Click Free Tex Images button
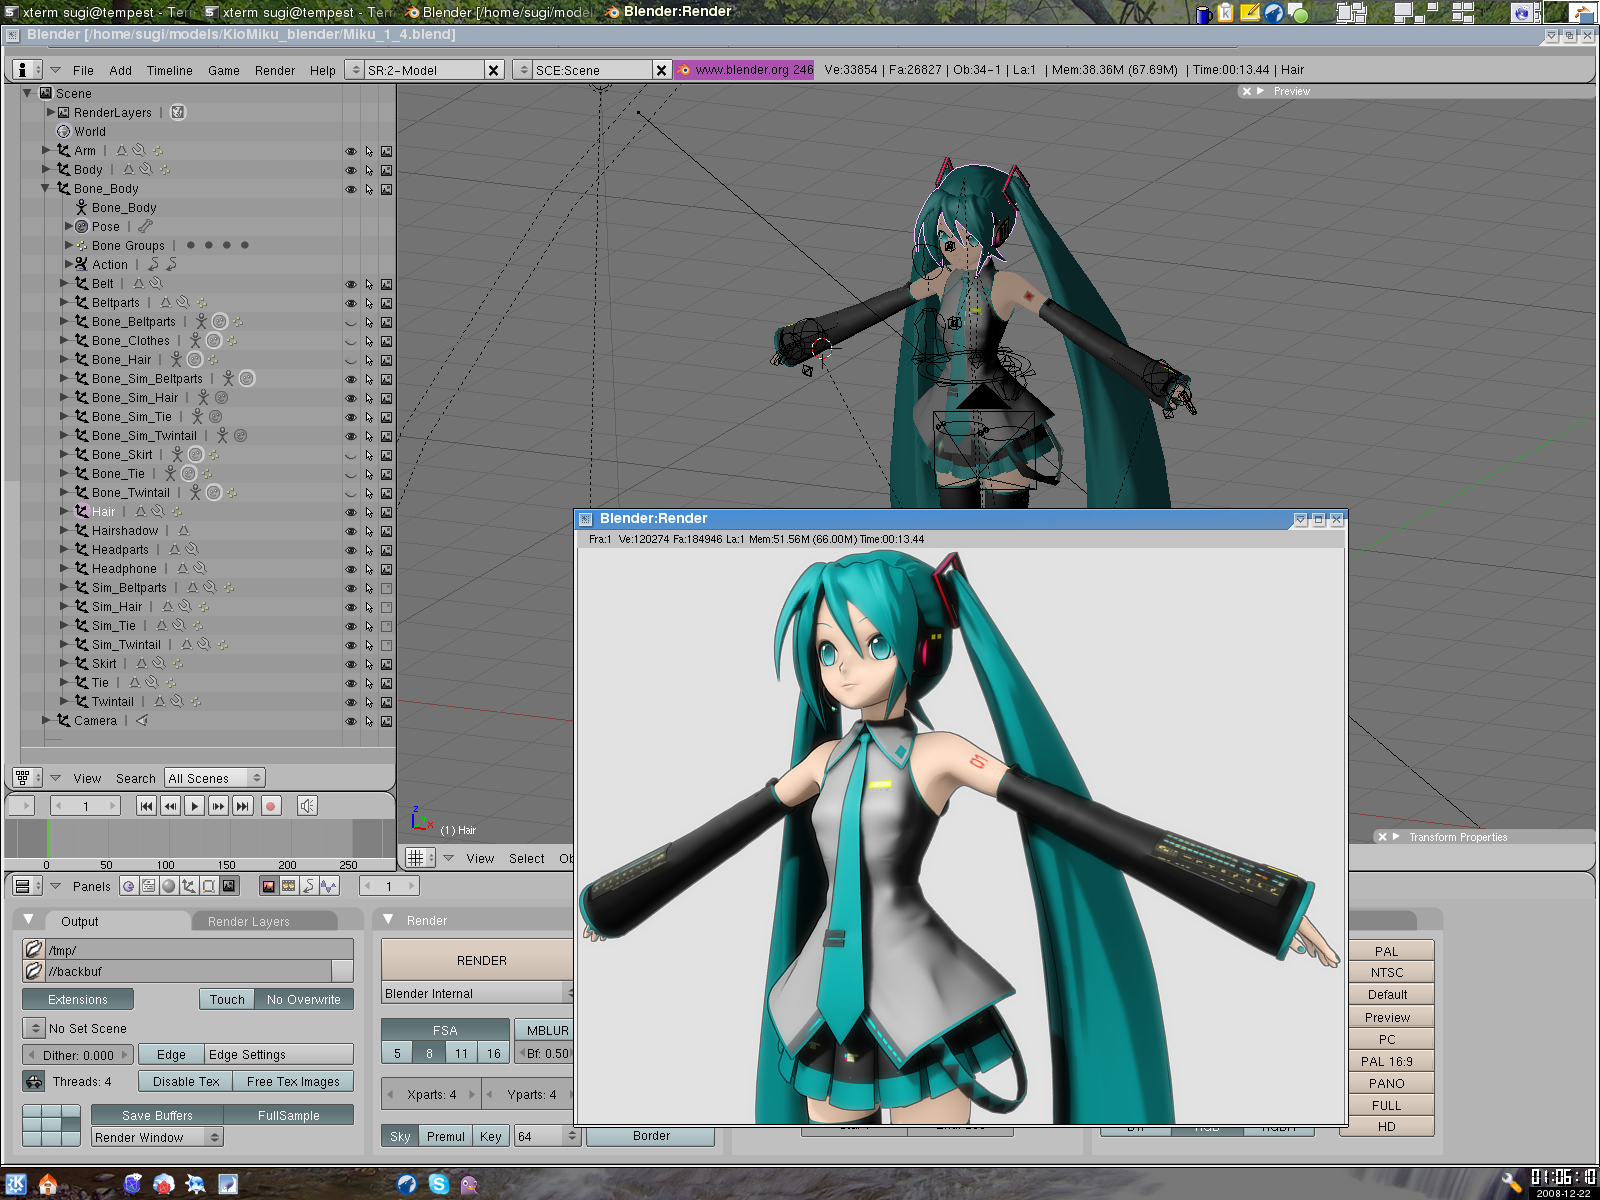 pyautogui.click(x=293, y=1081)
